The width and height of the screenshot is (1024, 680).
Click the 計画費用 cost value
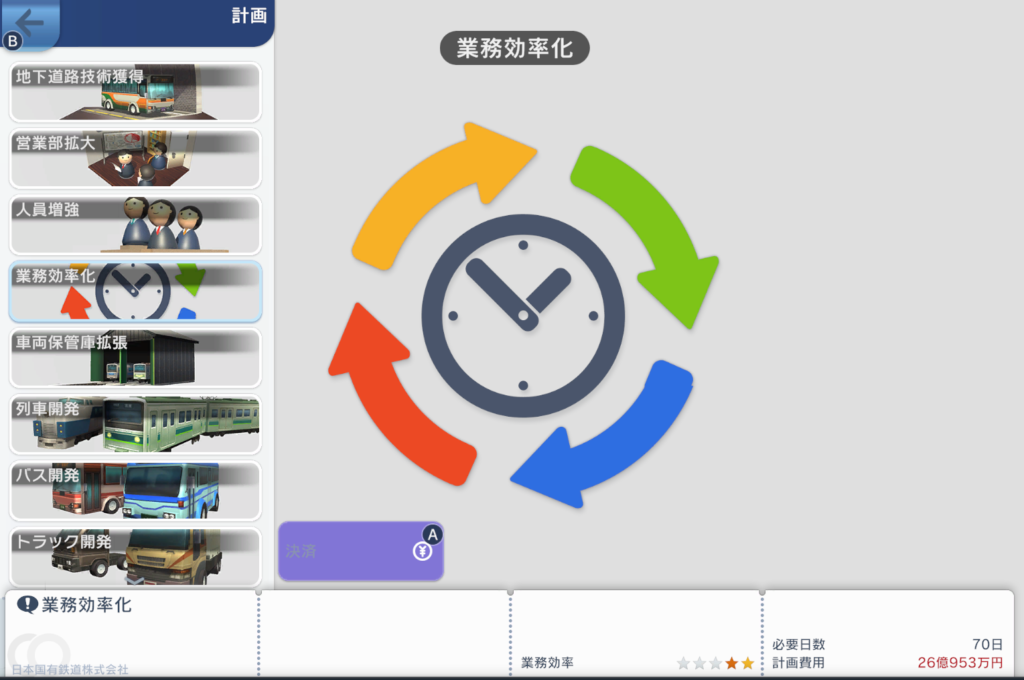[960, 663]
